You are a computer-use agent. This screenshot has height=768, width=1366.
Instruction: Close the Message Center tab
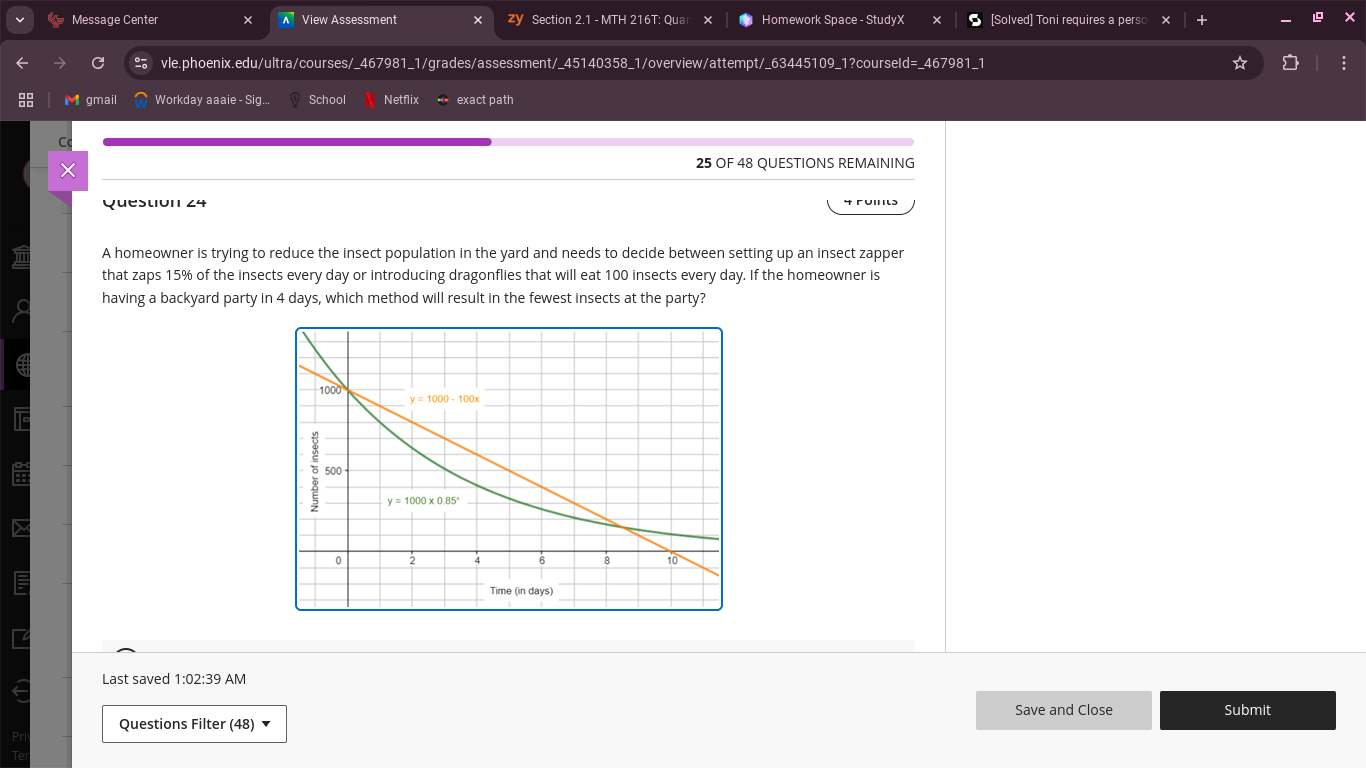point(248,20)
